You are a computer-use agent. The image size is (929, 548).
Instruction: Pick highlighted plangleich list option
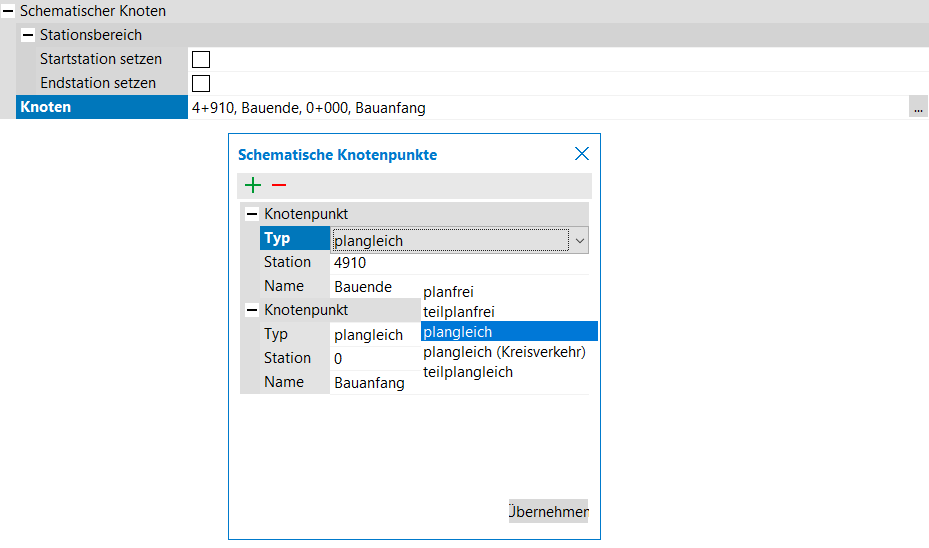(x=509, y=332)
